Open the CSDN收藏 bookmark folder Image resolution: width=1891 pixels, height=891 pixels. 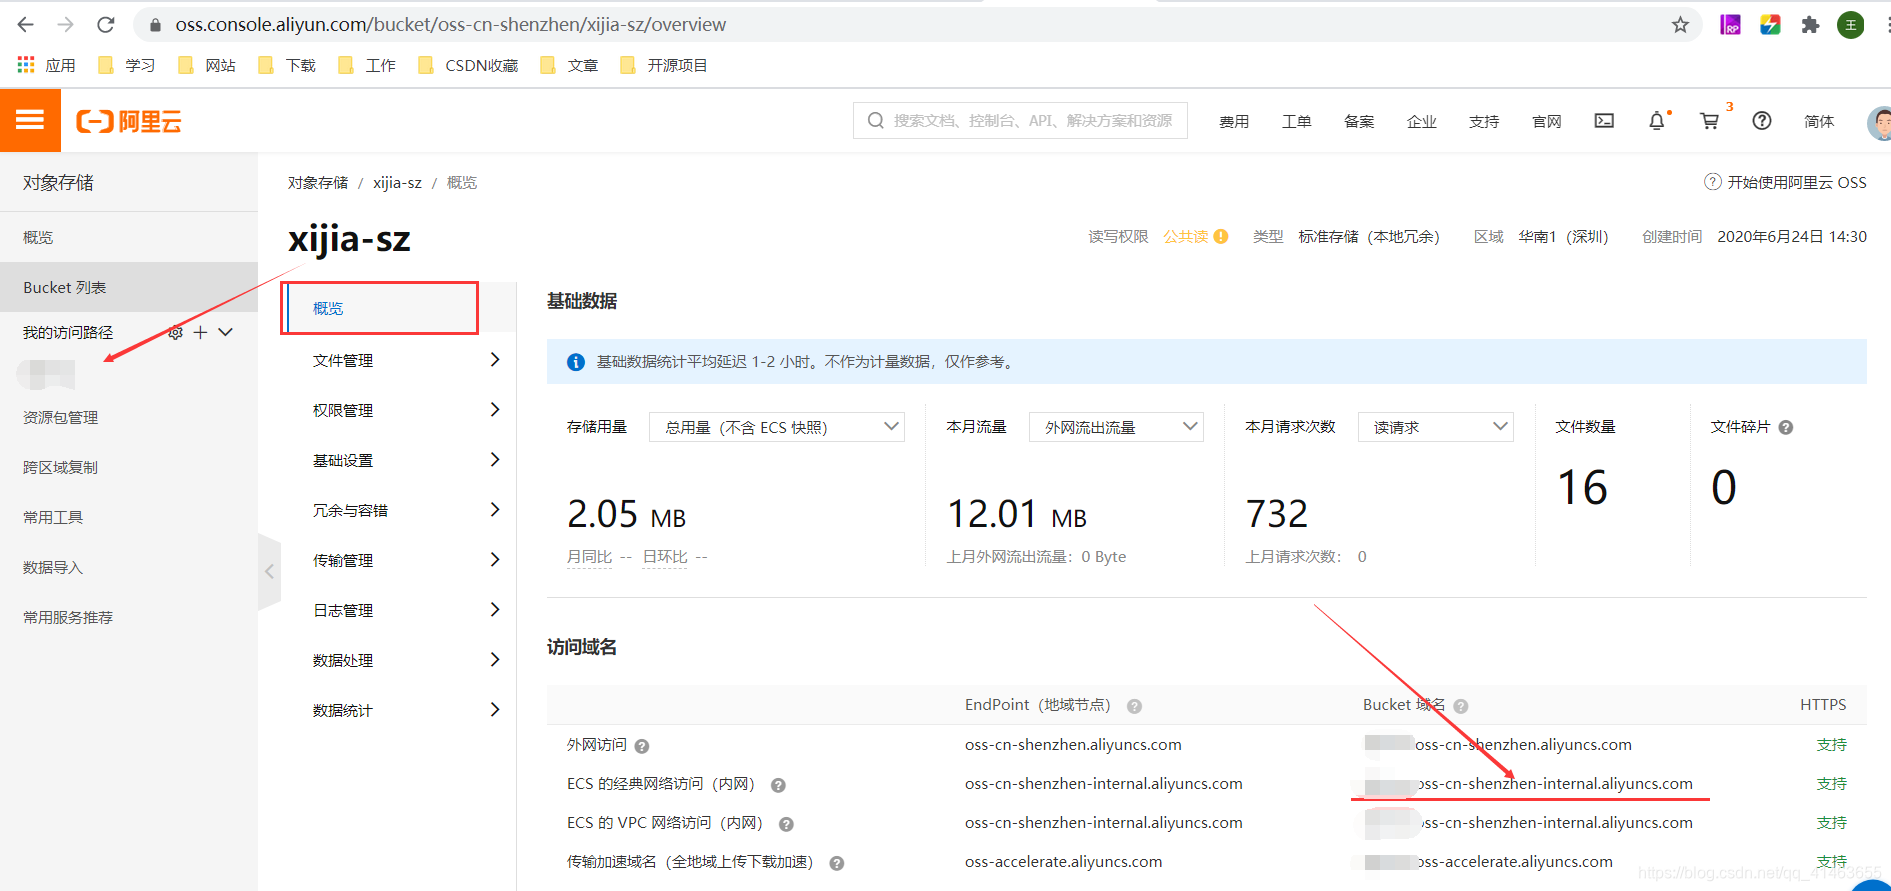[x=468, y=65]
